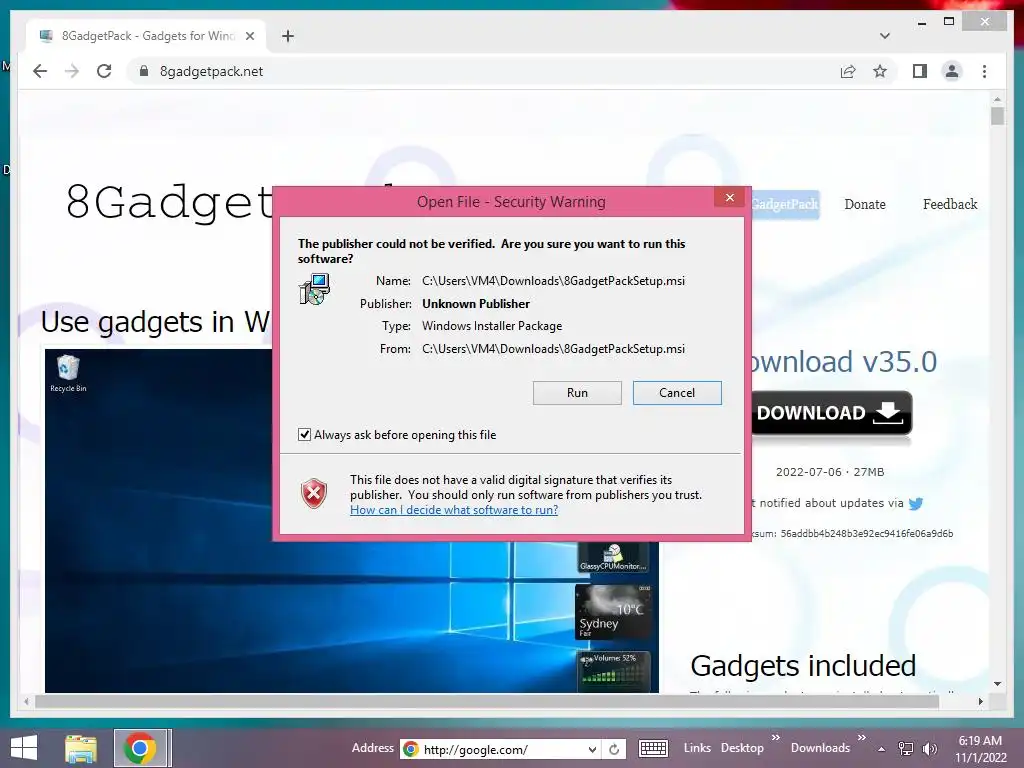The image size is (1024, 768).
Task: Click the 'Download v35.0' heading
Action: point(842,362)
